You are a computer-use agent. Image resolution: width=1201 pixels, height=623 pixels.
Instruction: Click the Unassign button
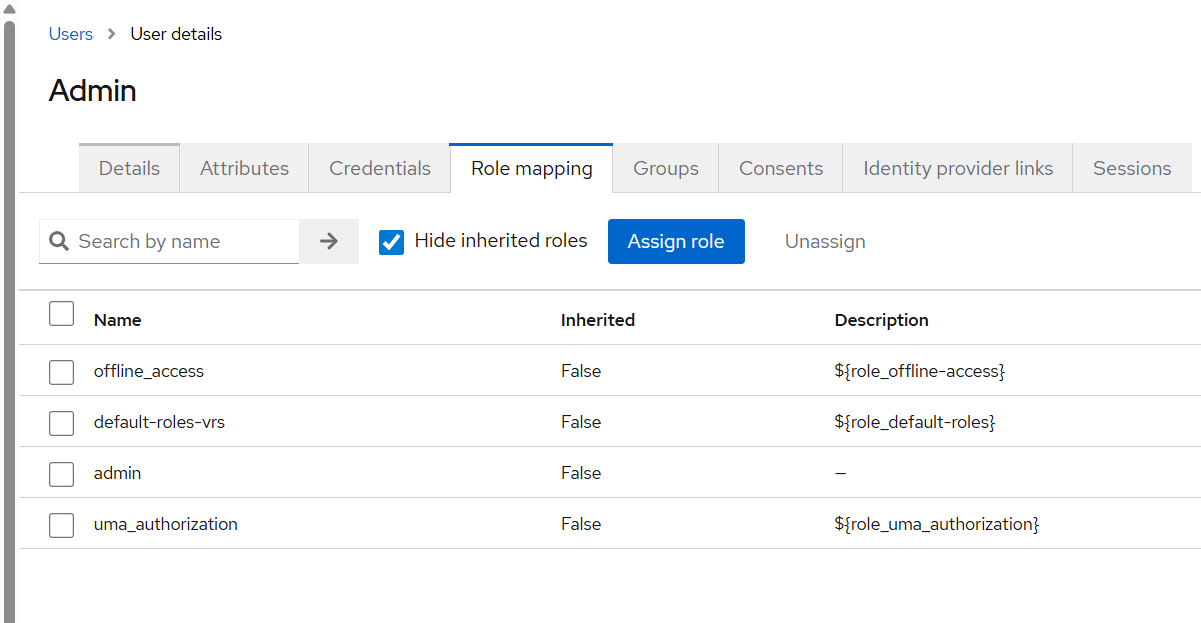coord(825,242)
